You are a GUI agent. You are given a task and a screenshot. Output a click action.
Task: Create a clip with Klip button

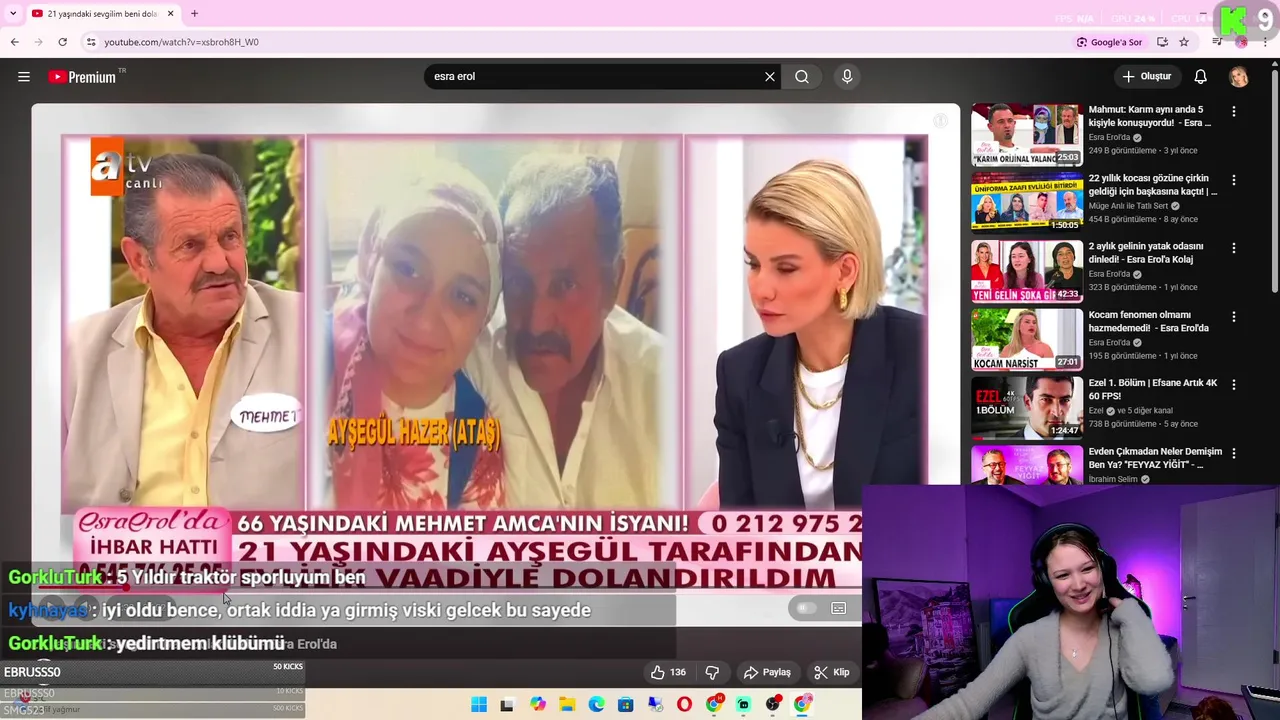832,672
